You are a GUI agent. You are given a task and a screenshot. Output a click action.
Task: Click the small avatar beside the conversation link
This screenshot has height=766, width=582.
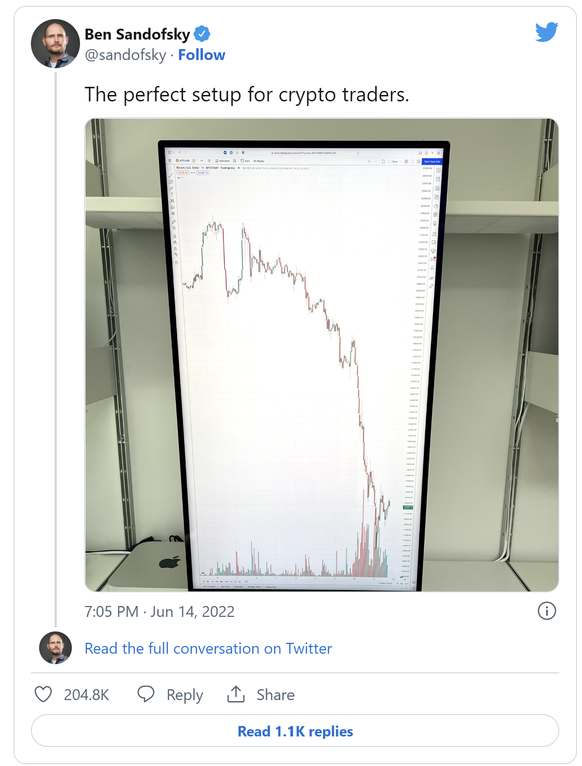55,648
